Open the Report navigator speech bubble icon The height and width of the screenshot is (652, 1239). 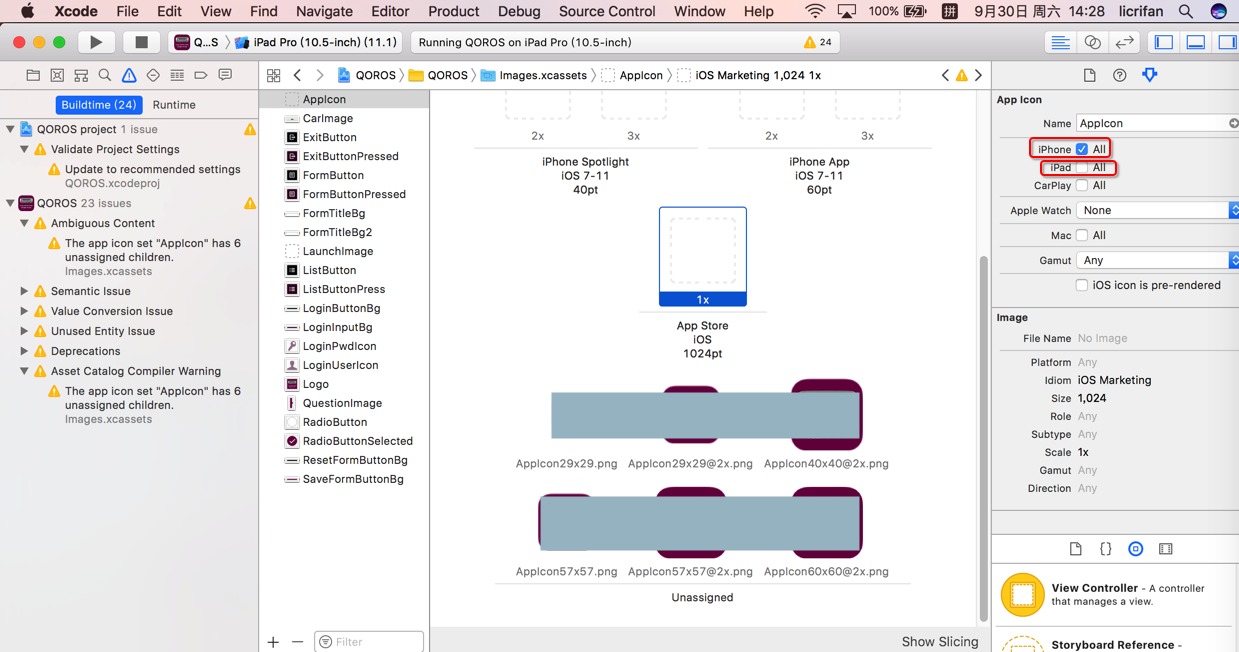click(225, 75)
